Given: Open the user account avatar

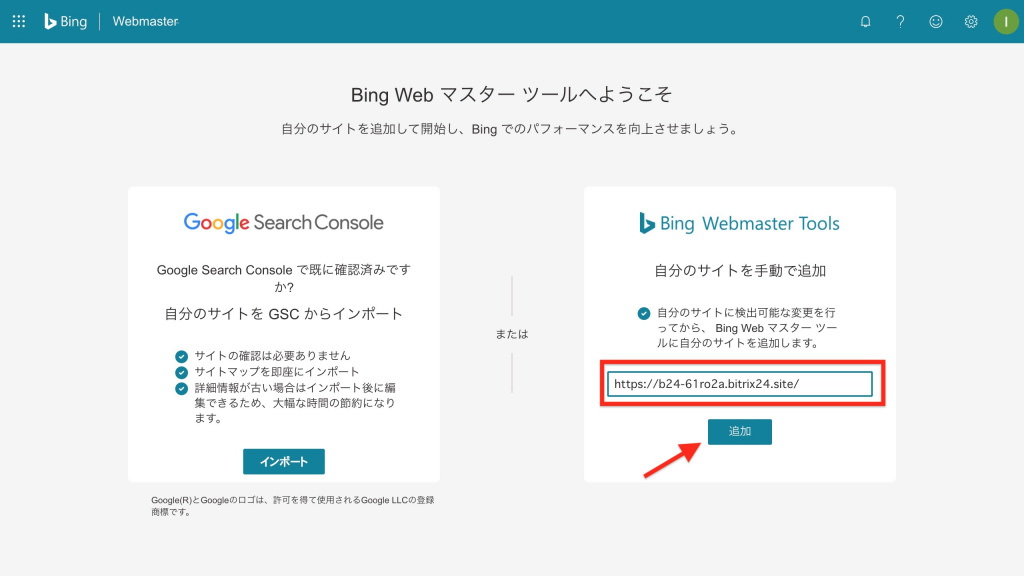Looking at the screenshot, I should click(1006, 22).
